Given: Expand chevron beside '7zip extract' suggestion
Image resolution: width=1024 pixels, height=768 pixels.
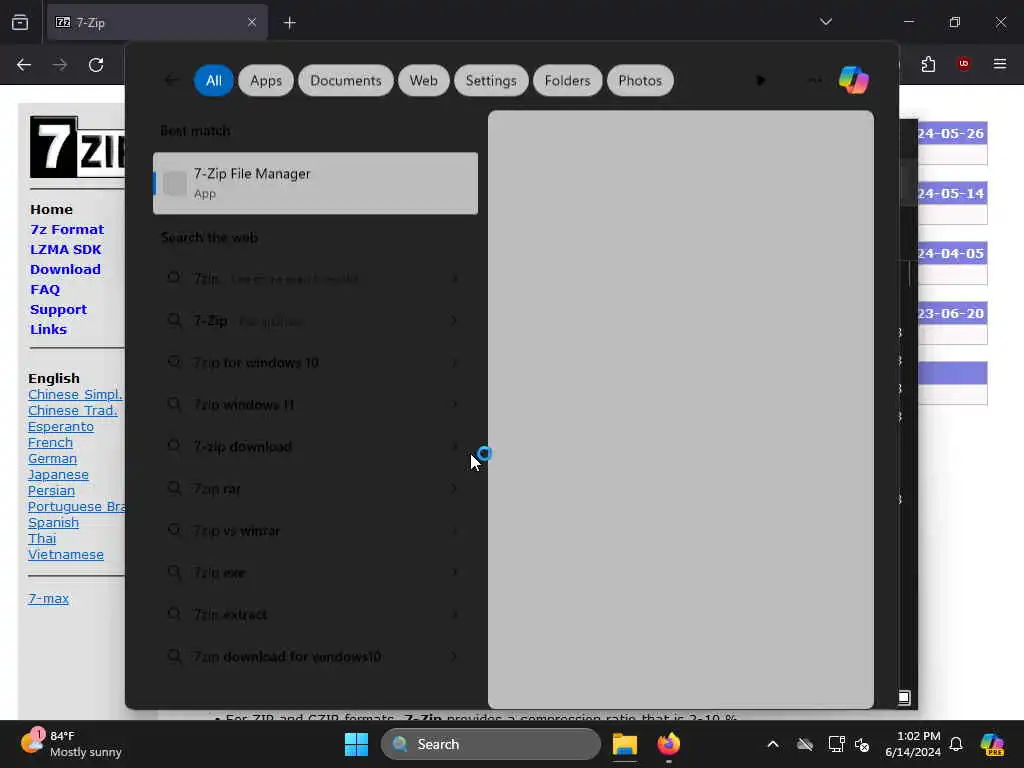Looking at the screenshot, I should click(x=455, y=614).
